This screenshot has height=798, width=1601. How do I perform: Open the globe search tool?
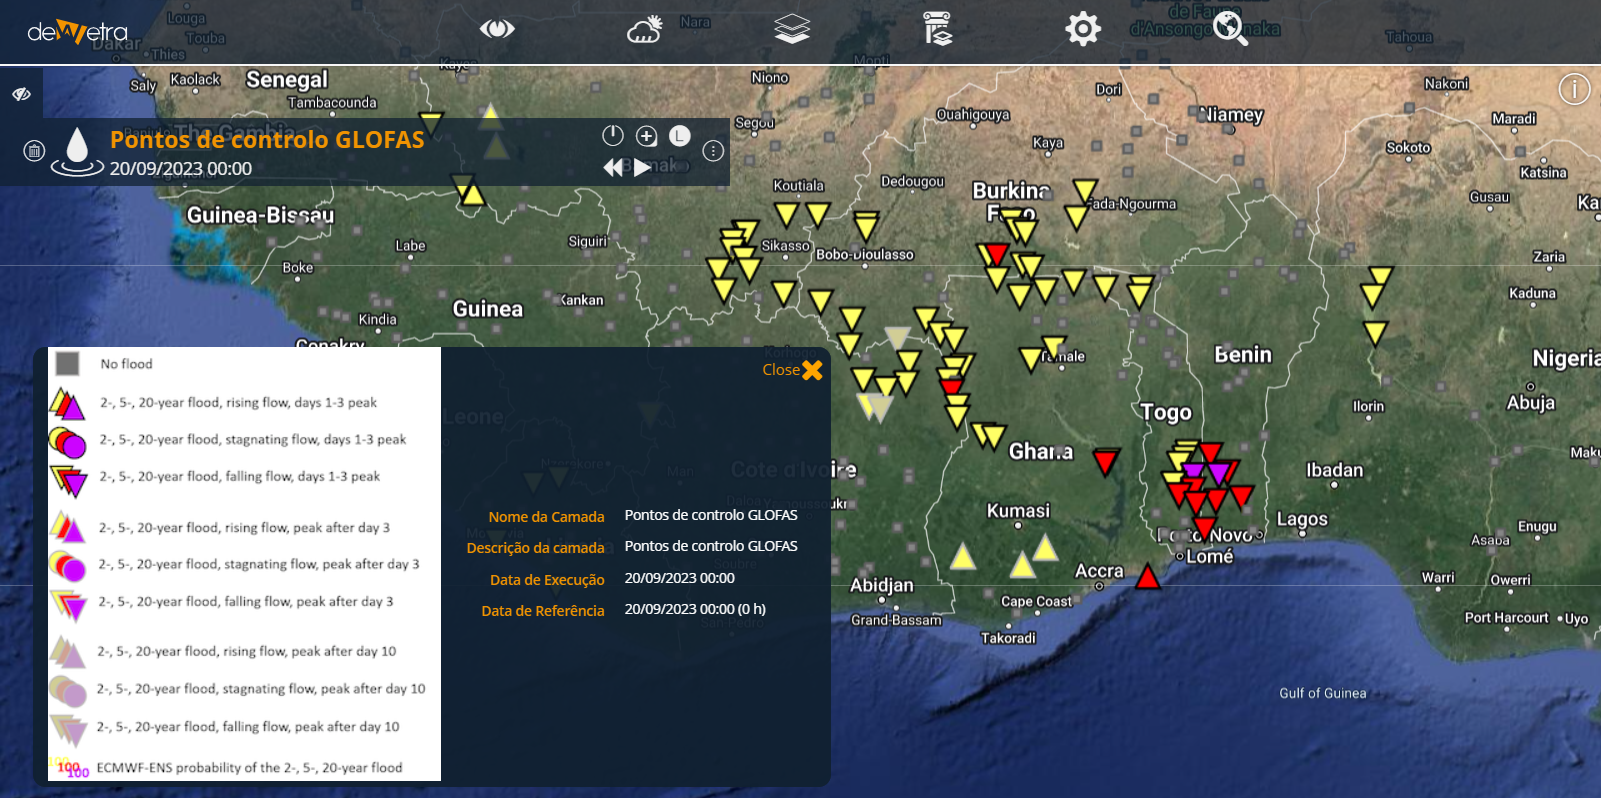click(1230, 29)
